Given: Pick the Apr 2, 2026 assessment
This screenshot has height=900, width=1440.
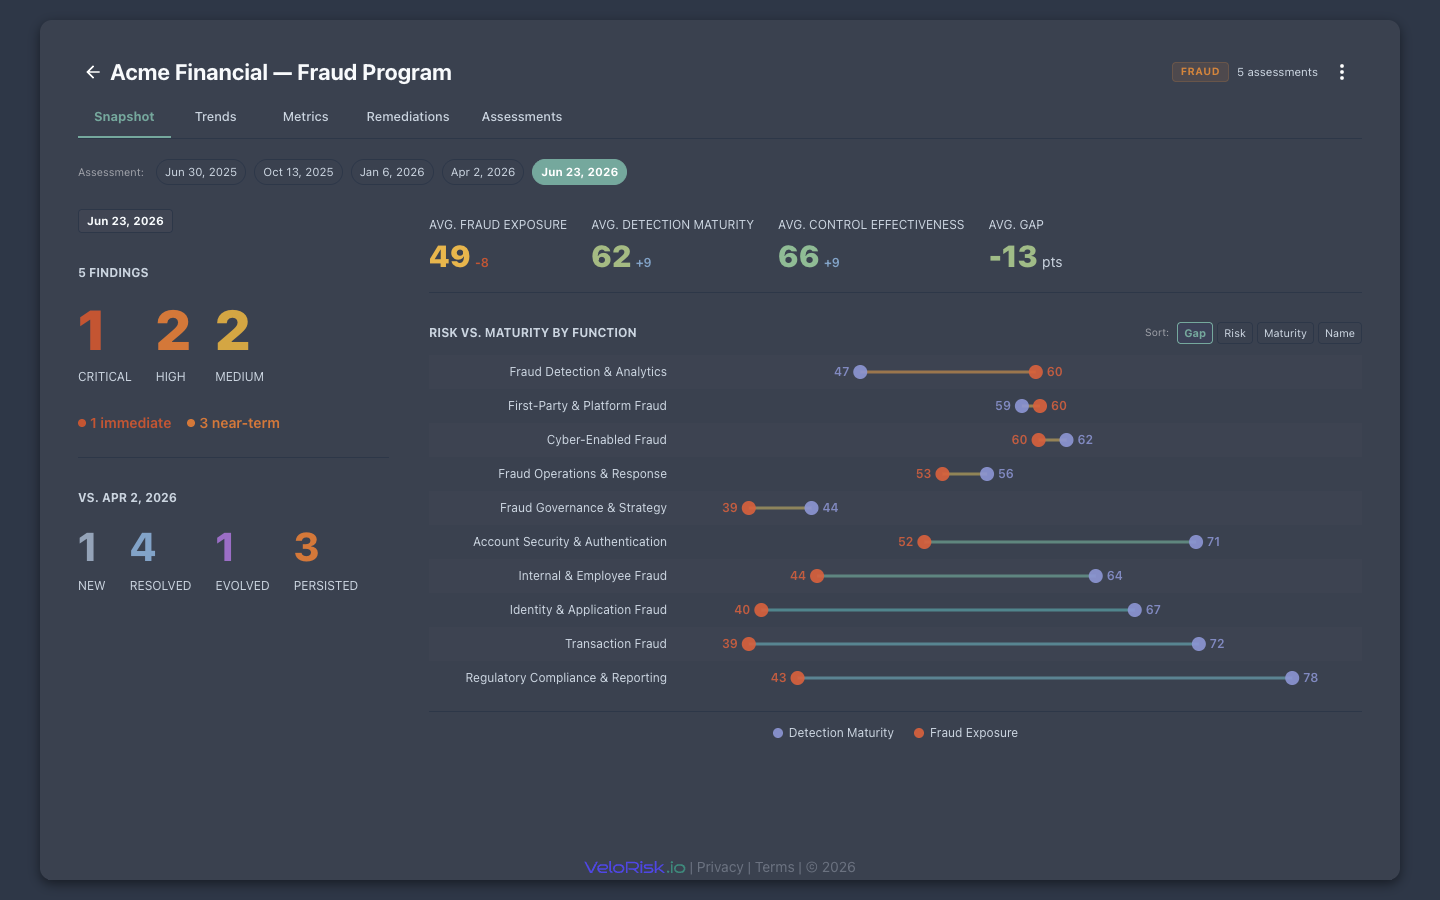Looking at the screenshot, I should coord(483,172).
